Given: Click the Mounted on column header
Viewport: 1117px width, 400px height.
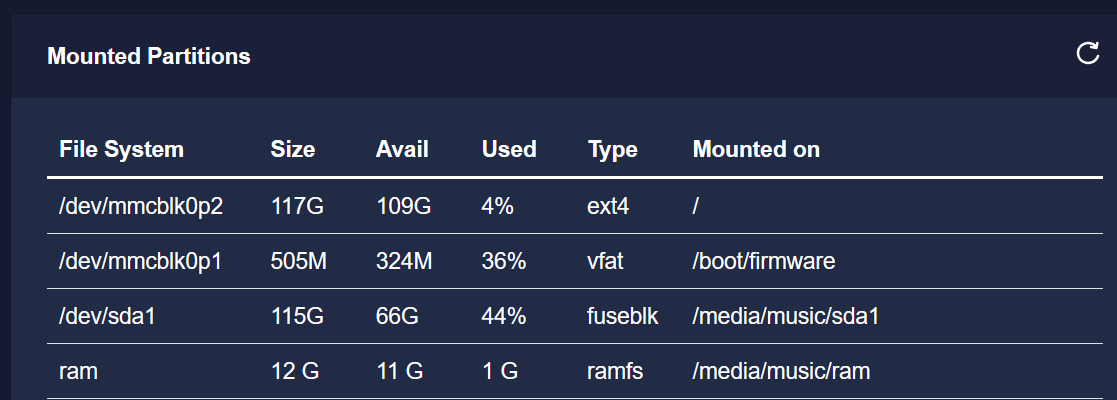Looking at the screenshot, I should click(756, 149).
